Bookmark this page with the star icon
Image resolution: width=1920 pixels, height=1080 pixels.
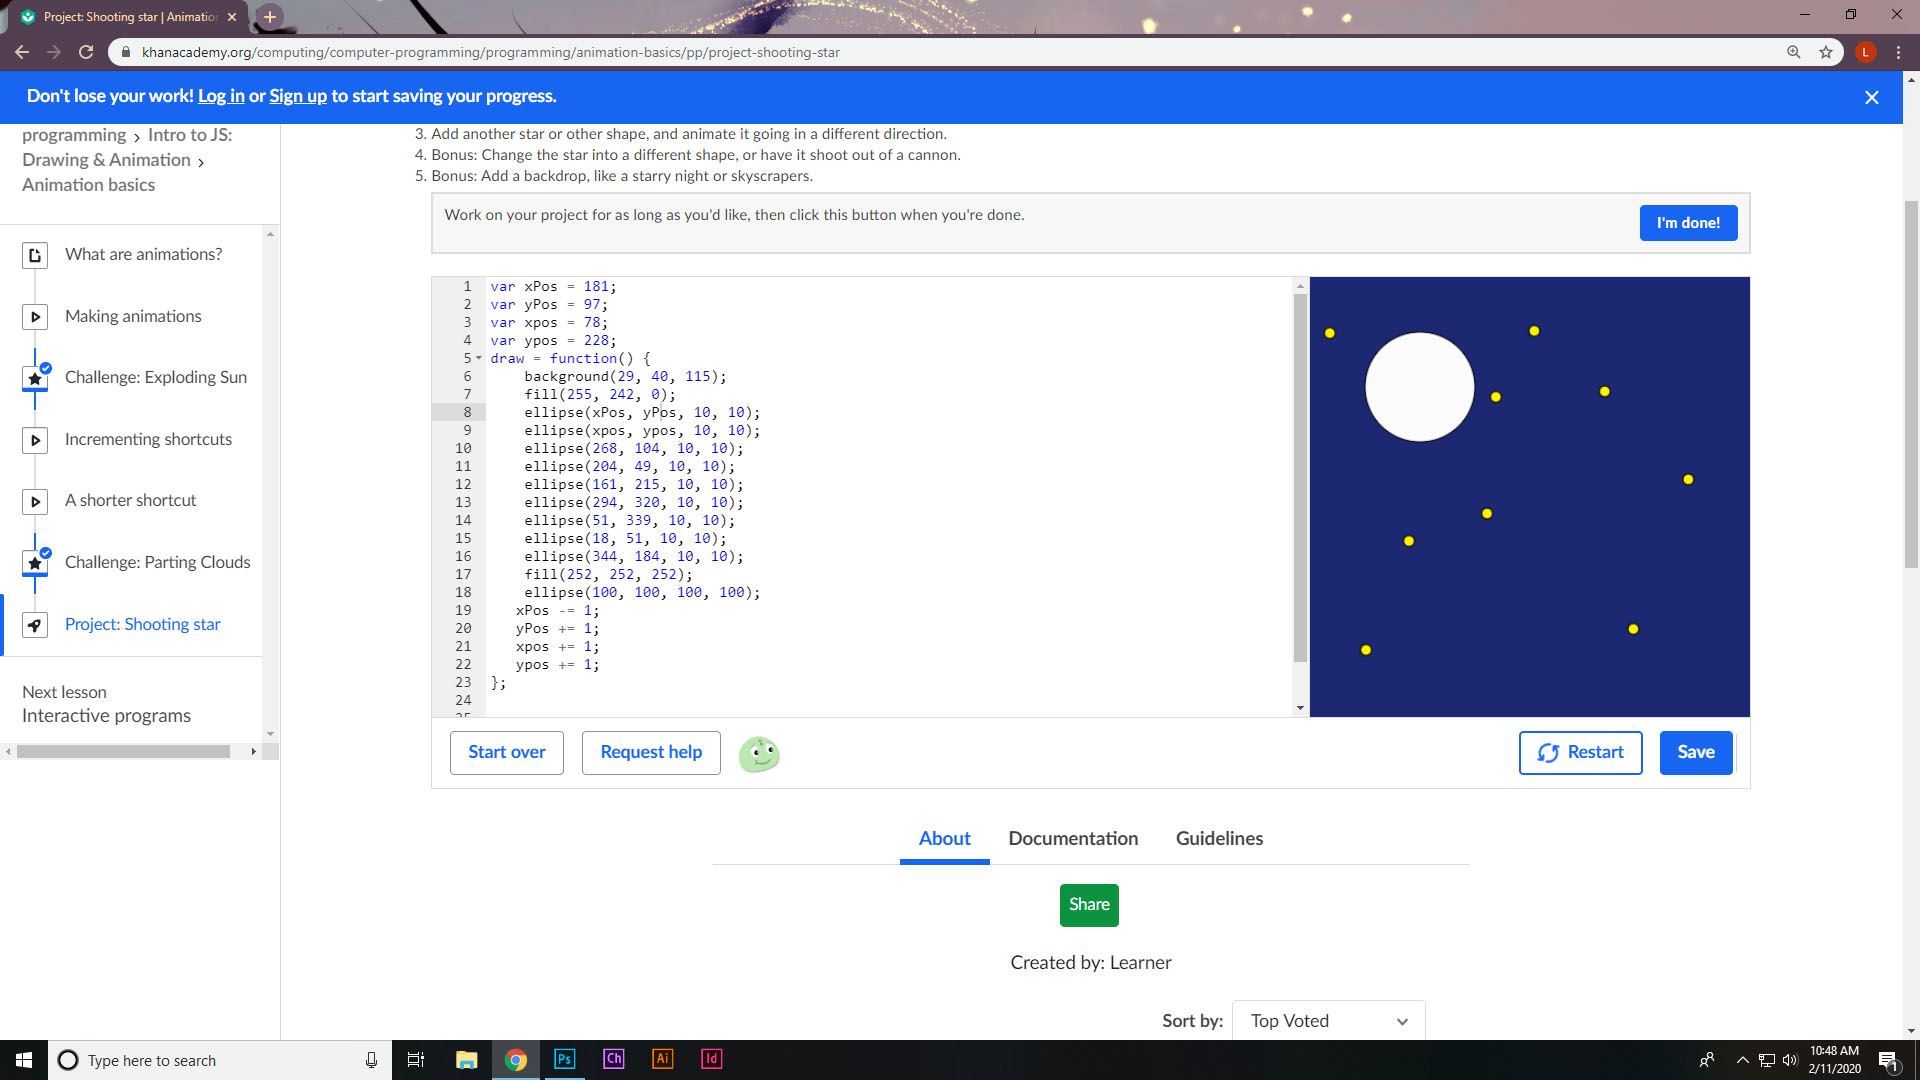1825,52
